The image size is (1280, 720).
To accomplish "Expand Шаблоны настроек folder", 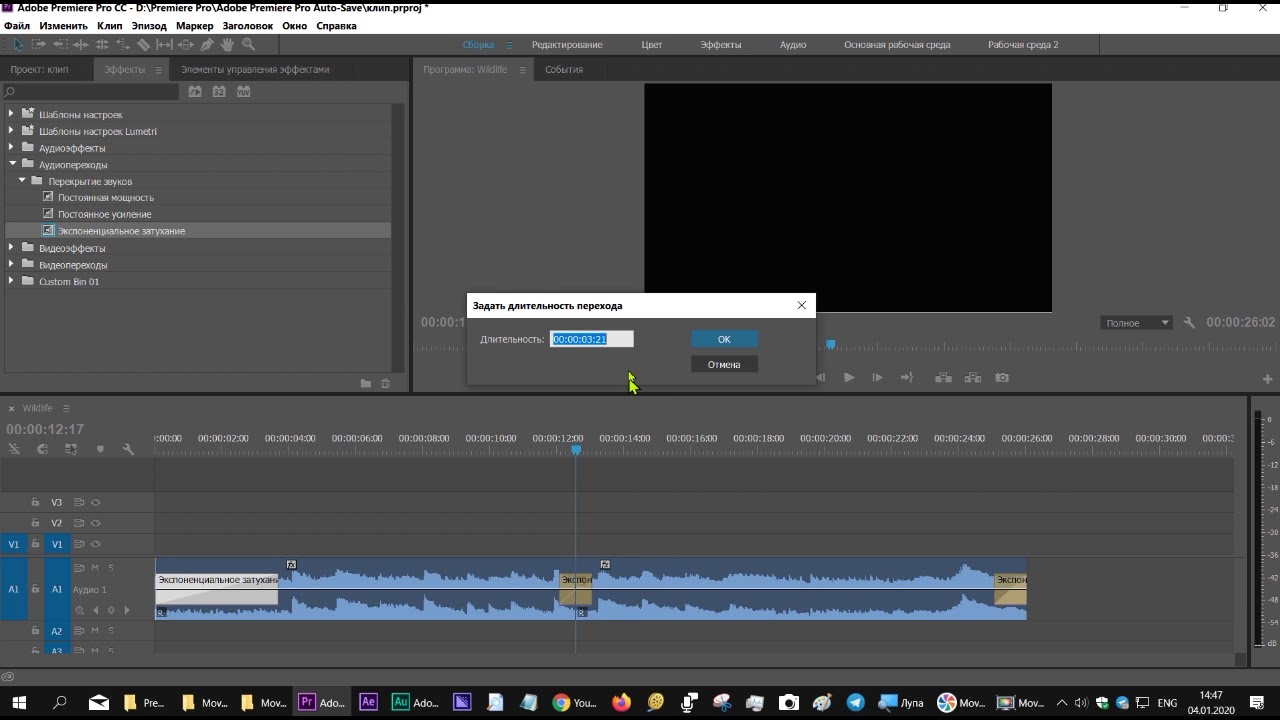I will [x=11, y=114].
